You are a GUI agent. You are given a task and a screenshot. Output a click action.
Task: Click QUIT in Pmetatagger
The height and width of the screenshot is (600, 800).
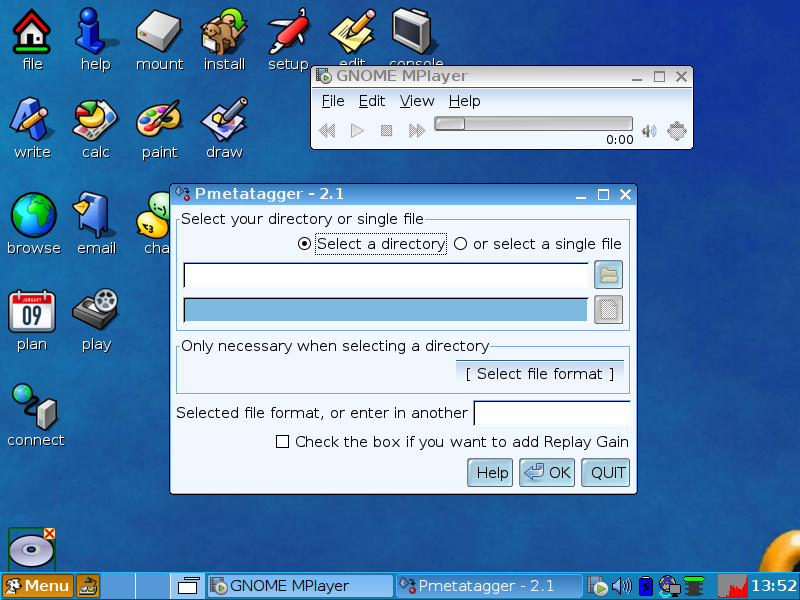click(x=606, y=472)
